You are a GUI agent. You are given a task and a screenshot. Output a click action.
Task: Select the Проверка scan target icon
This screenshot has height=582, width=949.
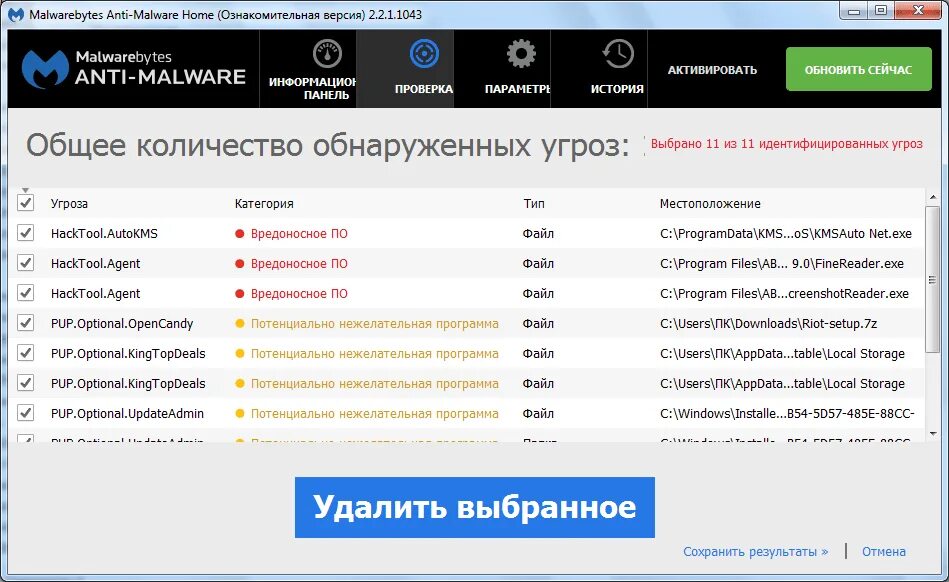(x=424, y=54)
